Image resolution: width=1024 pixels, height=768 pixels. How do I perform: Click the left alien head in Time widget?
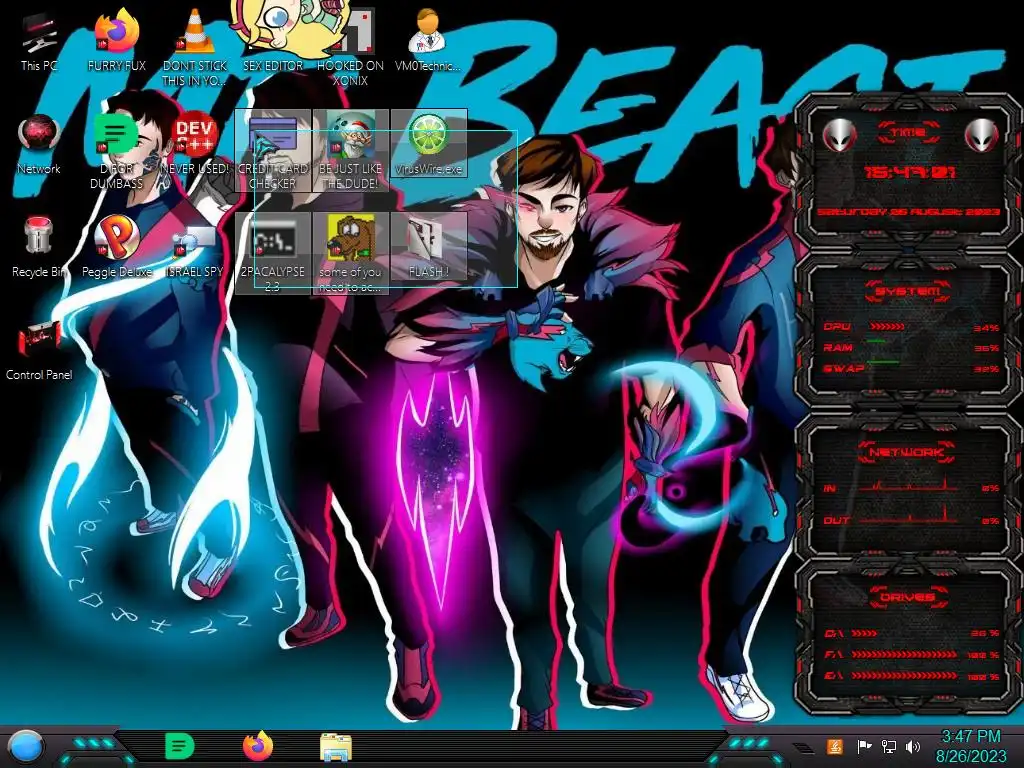pyautogui.click(x=839, y=135)
